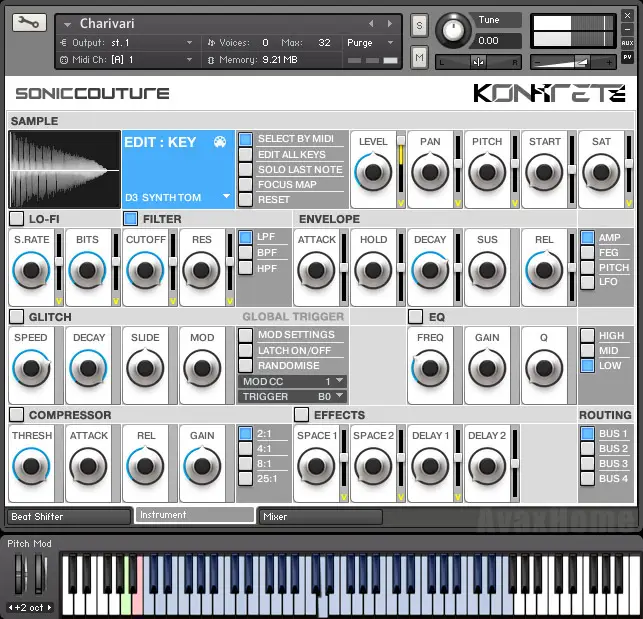Enable SOLO LAST NOTE checkbox
The image size is (643, 619).
pos(246,169)
